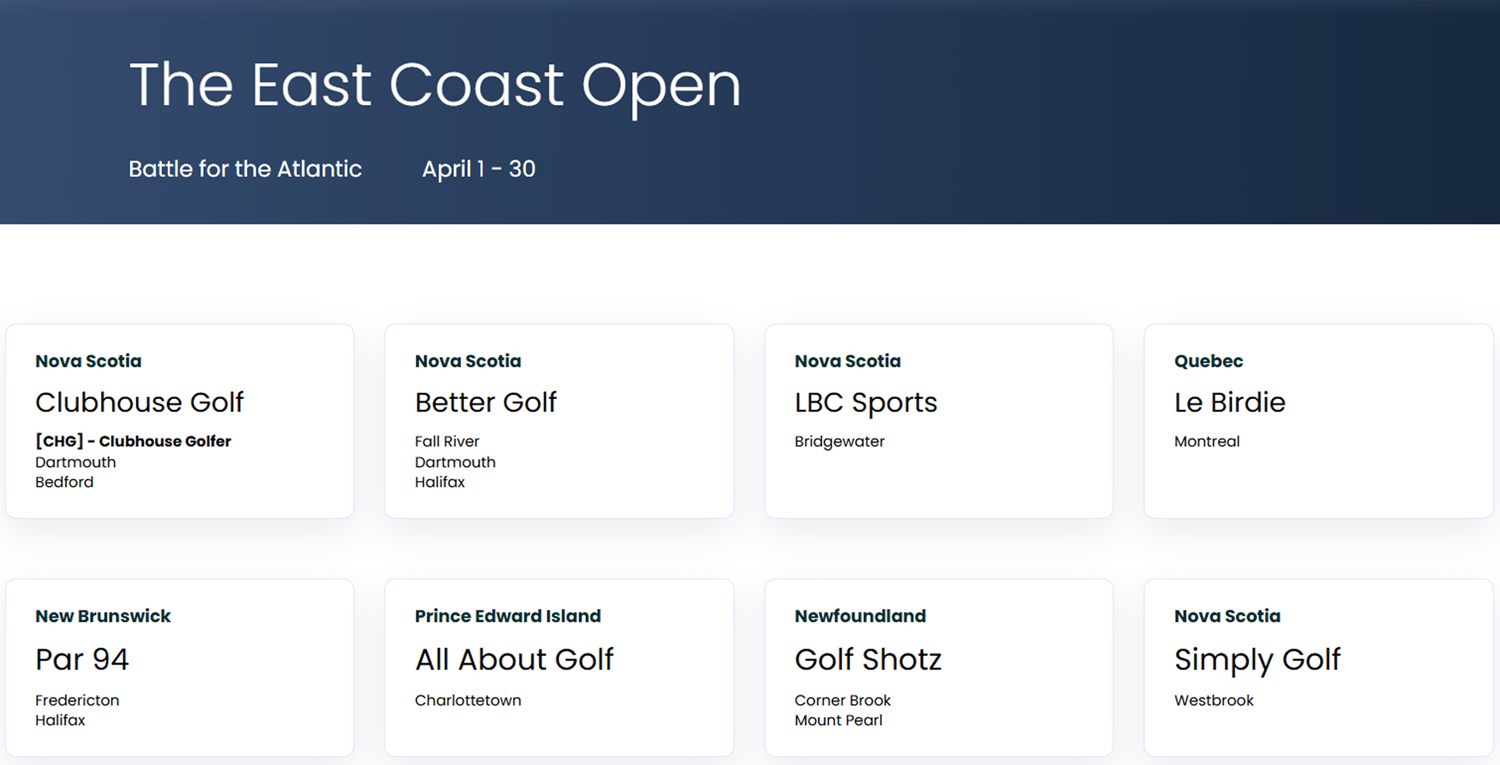Click the Battle for the Atlantic subtitle
Screen dimensions: 1500x765
(245, 169)
